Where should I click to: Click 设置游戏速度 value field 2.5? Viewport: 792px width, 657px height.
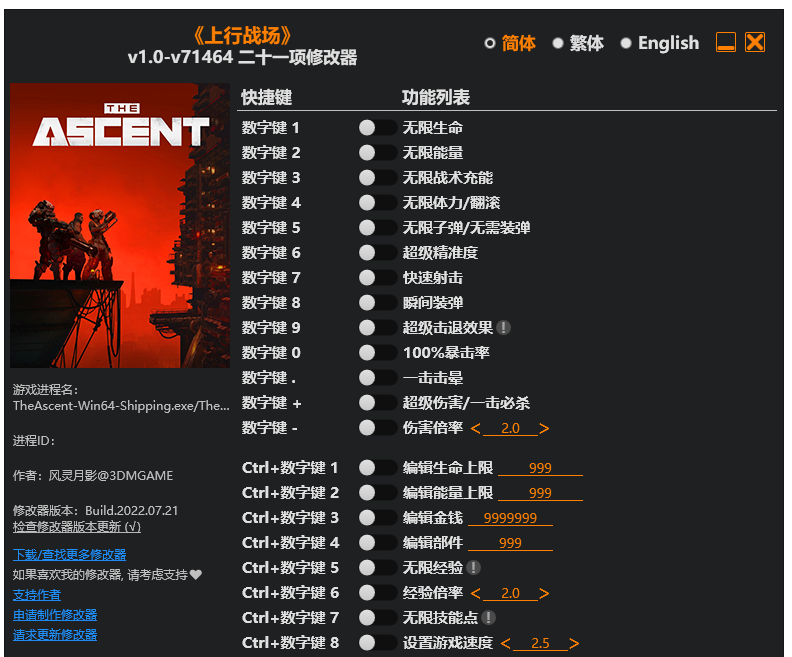tap(540, 643)
